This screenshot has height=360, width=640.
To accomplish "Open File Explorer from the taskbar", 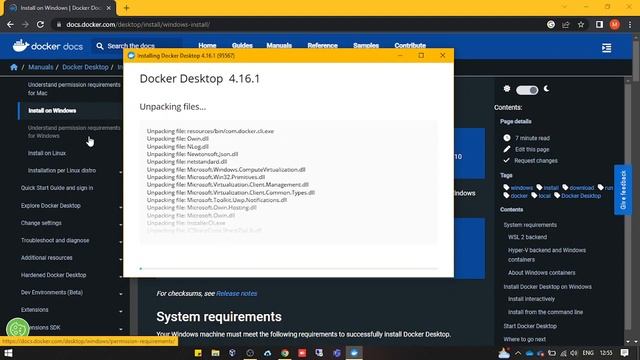I will pos(215,353).
